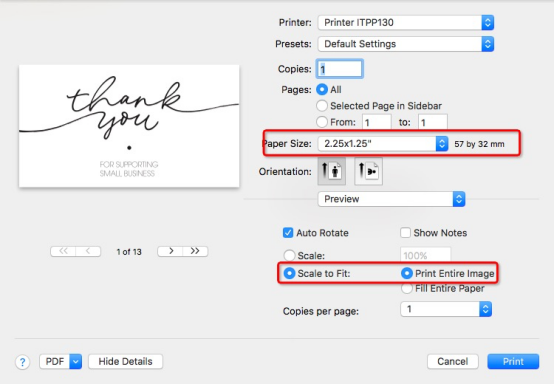This screenshot has height=384, width=554.
Task: Focus the Copies input field
Action: pyautogui.click(x=340, y=69)
